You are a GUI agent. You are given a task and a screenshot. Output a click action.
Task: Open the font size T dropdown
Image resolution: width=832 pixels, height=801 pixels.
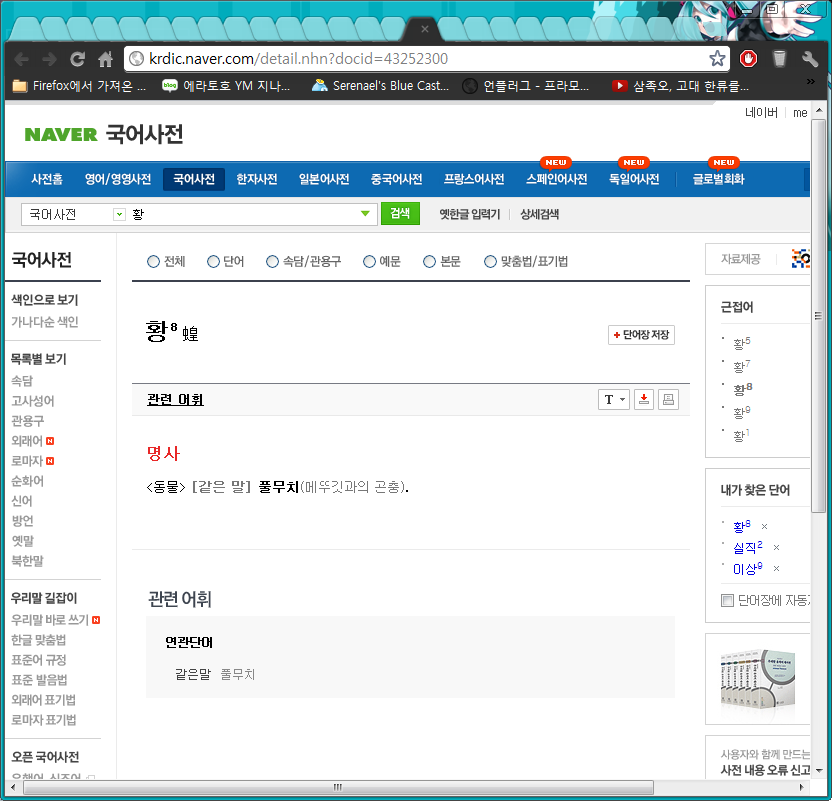[x=614, y=399]
